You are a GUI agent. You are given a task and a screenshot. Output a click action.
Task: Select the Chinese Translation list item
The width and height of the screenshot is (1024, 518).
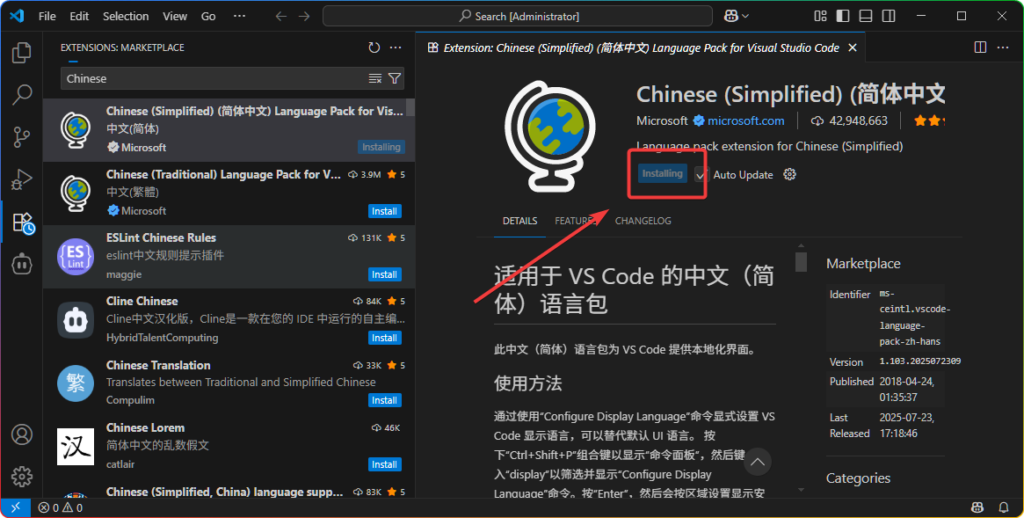(229, 383)
